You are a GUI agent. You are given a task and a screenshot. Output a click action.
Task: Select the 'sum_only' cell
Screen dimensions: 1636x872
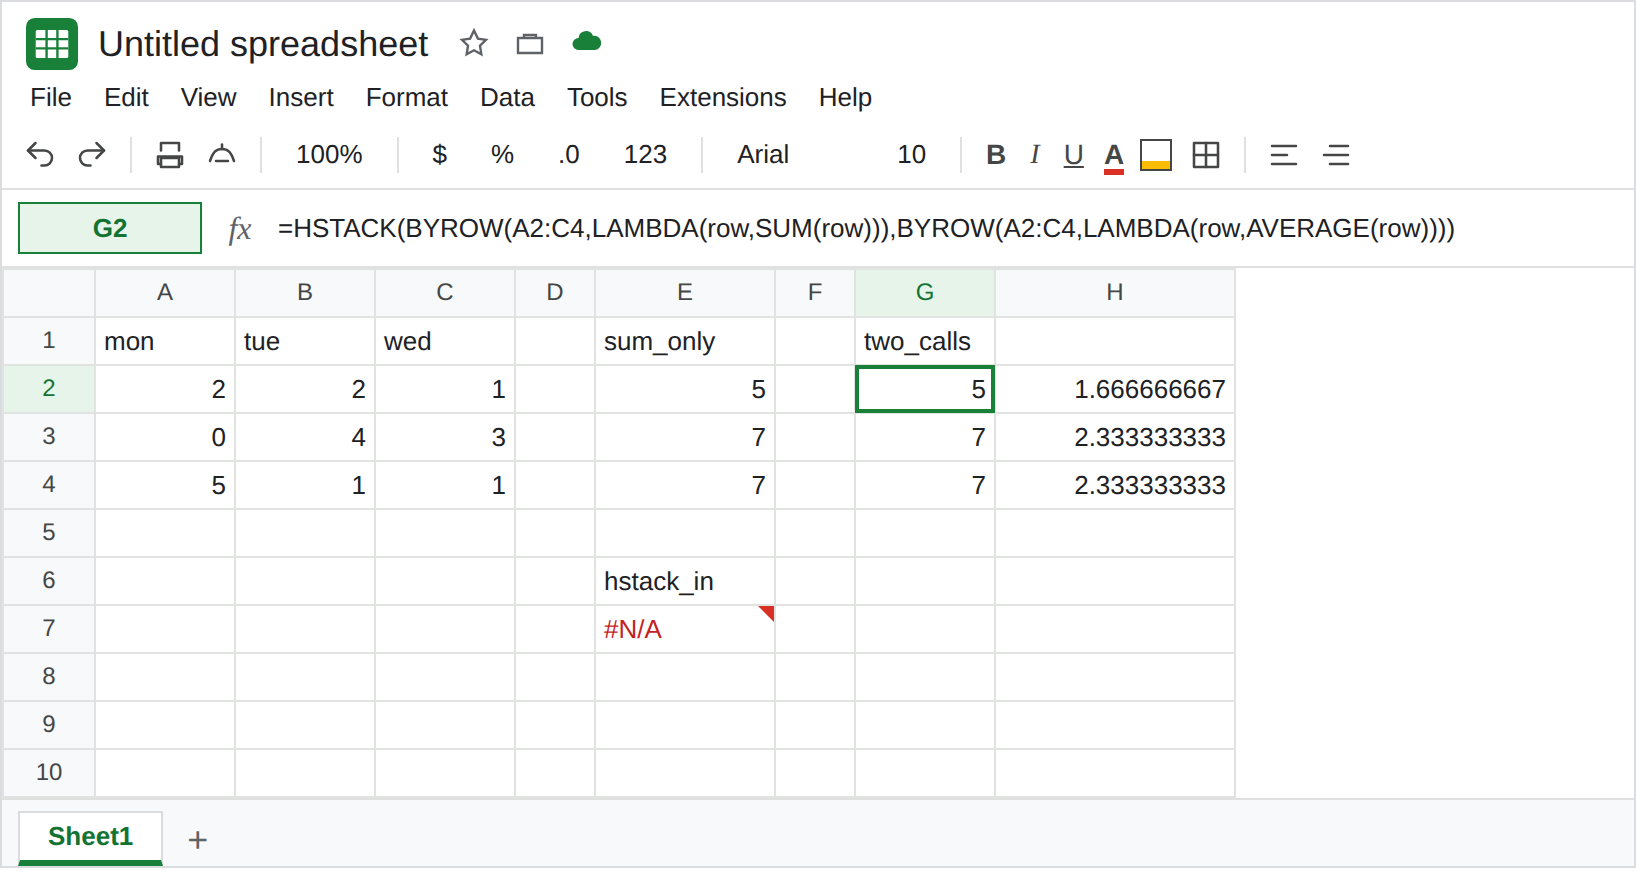[685, 341]
